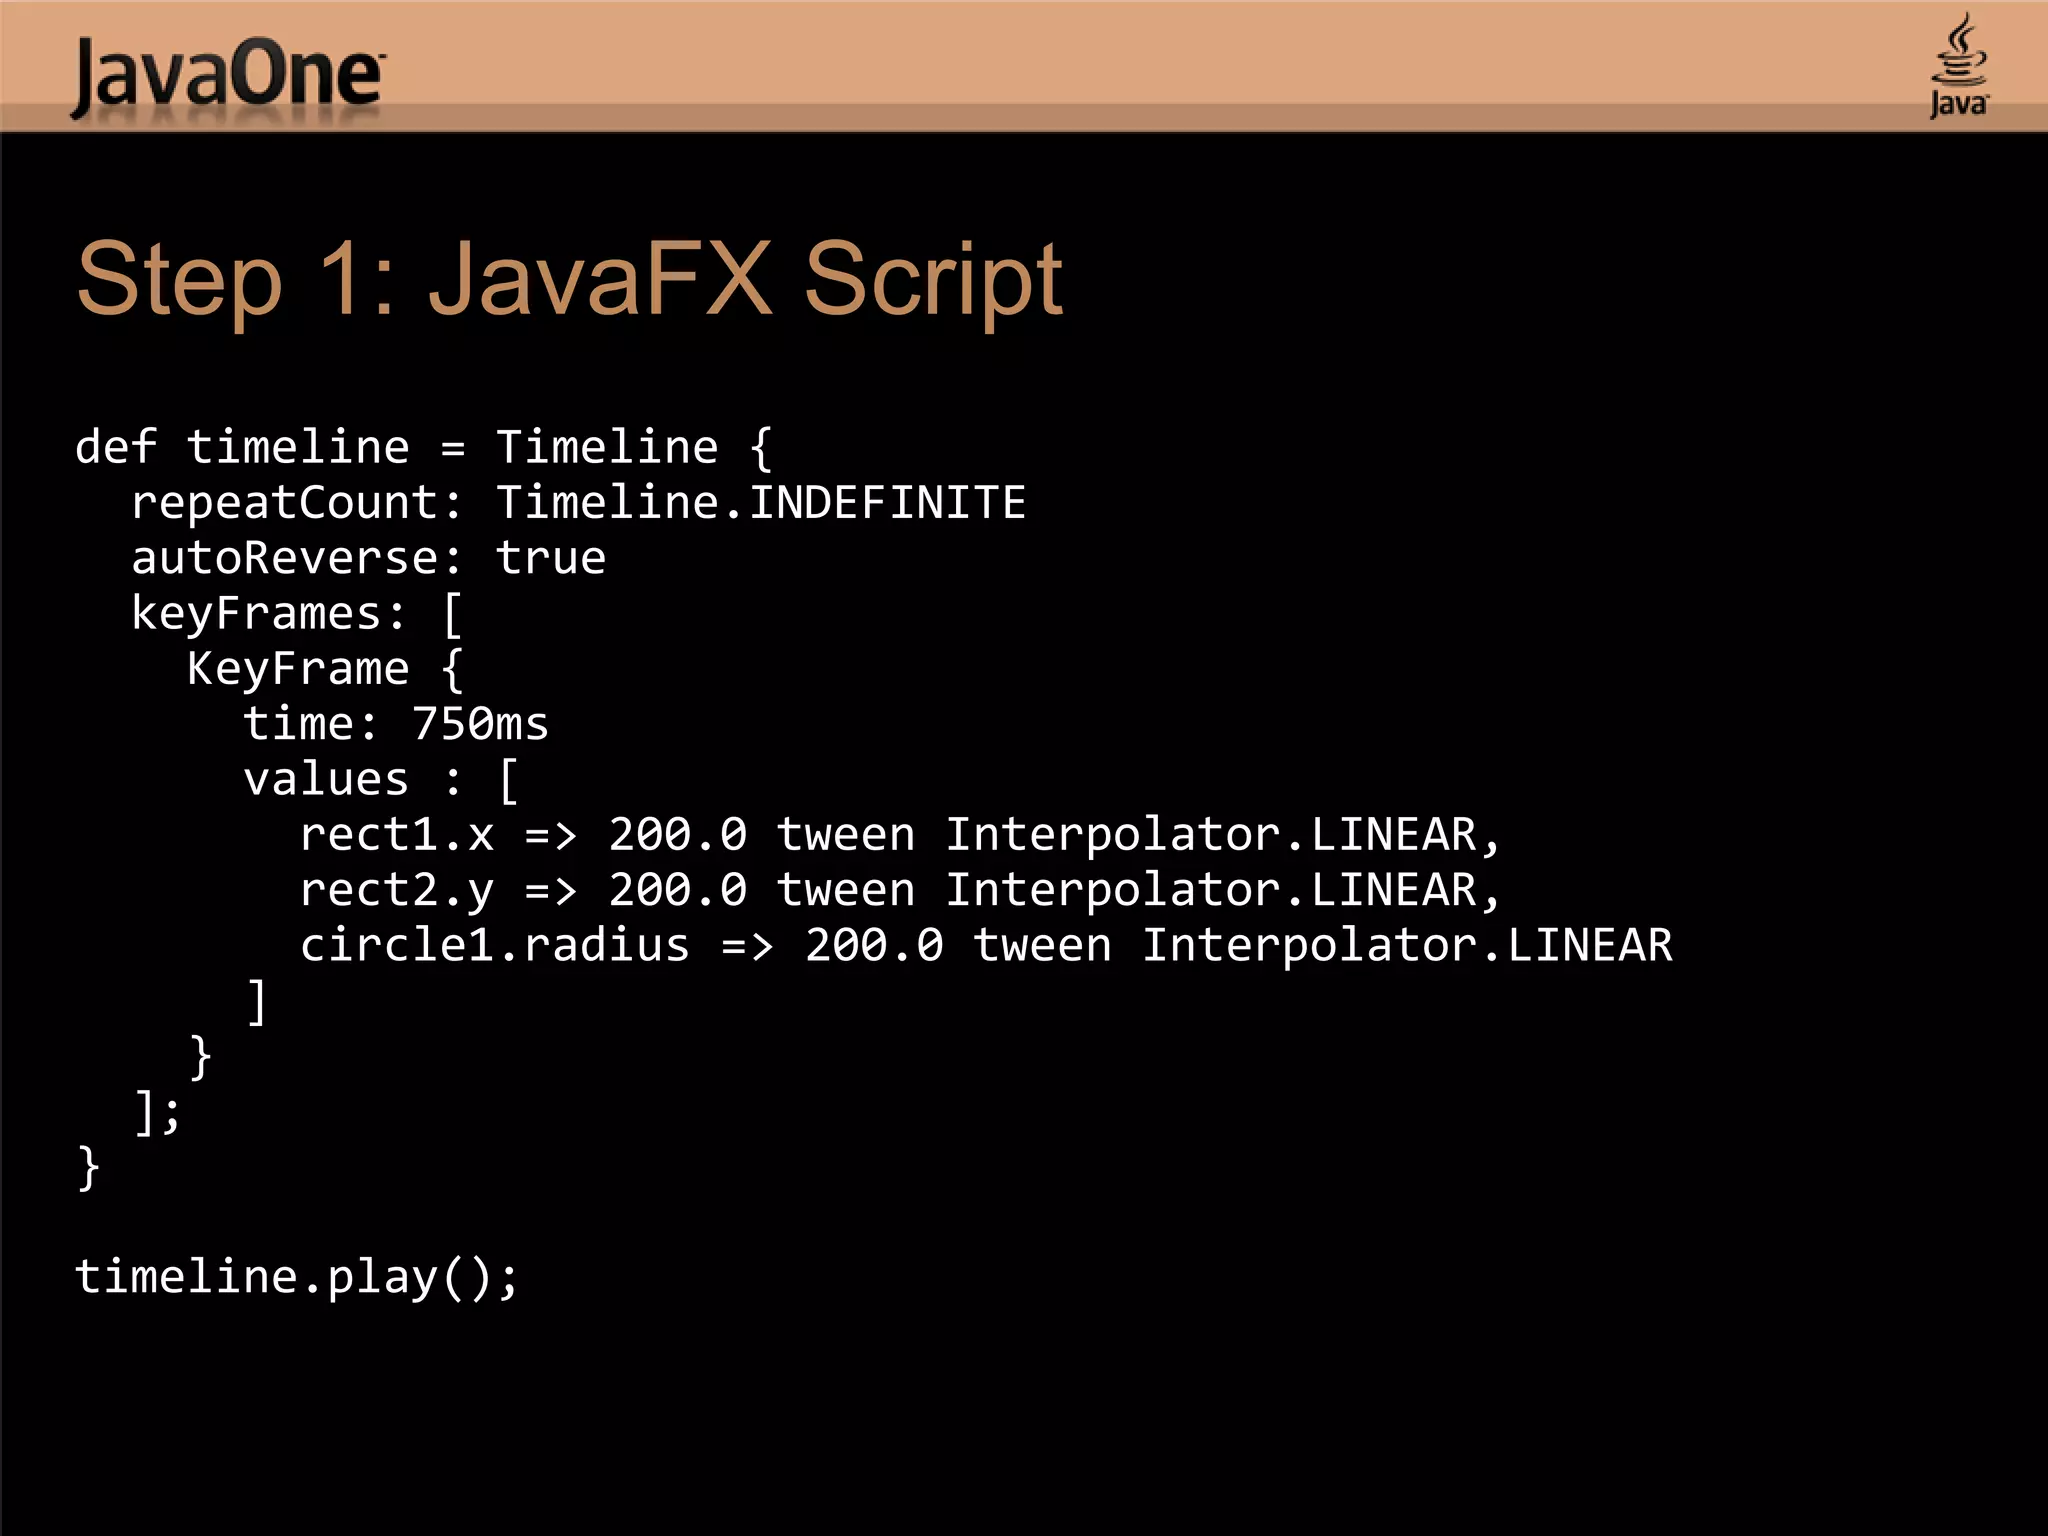The width and height of the screenshot is (2048, 1536).
Task: Click the 'def timeline = Timeline {' line
Action: [424, 447]
